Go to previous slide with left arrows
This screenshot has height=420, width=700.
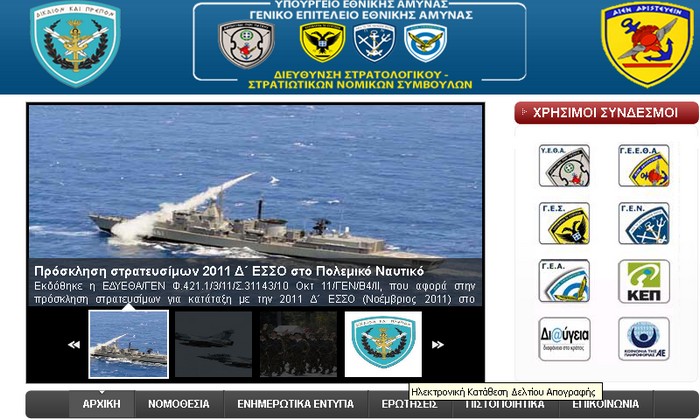tap(74, 345)
